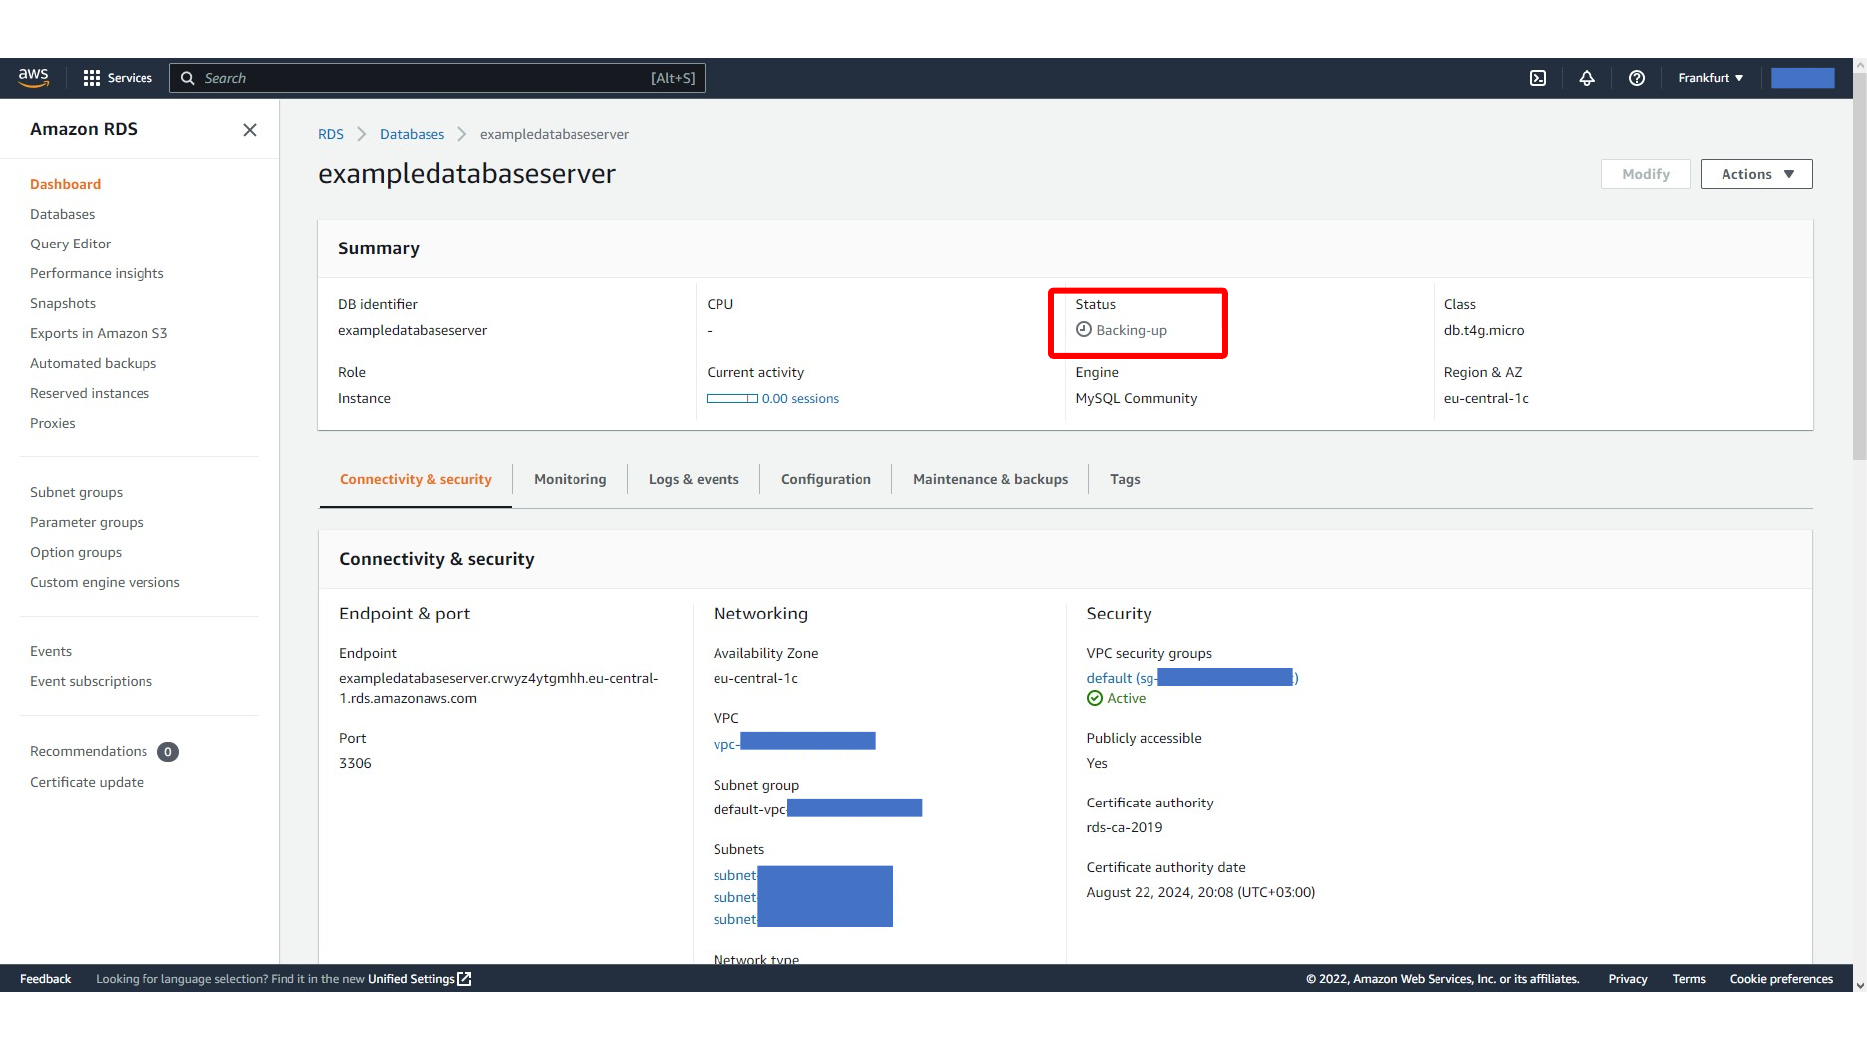
Task: Open Databases in the sidebar
Action: point(63,214)
